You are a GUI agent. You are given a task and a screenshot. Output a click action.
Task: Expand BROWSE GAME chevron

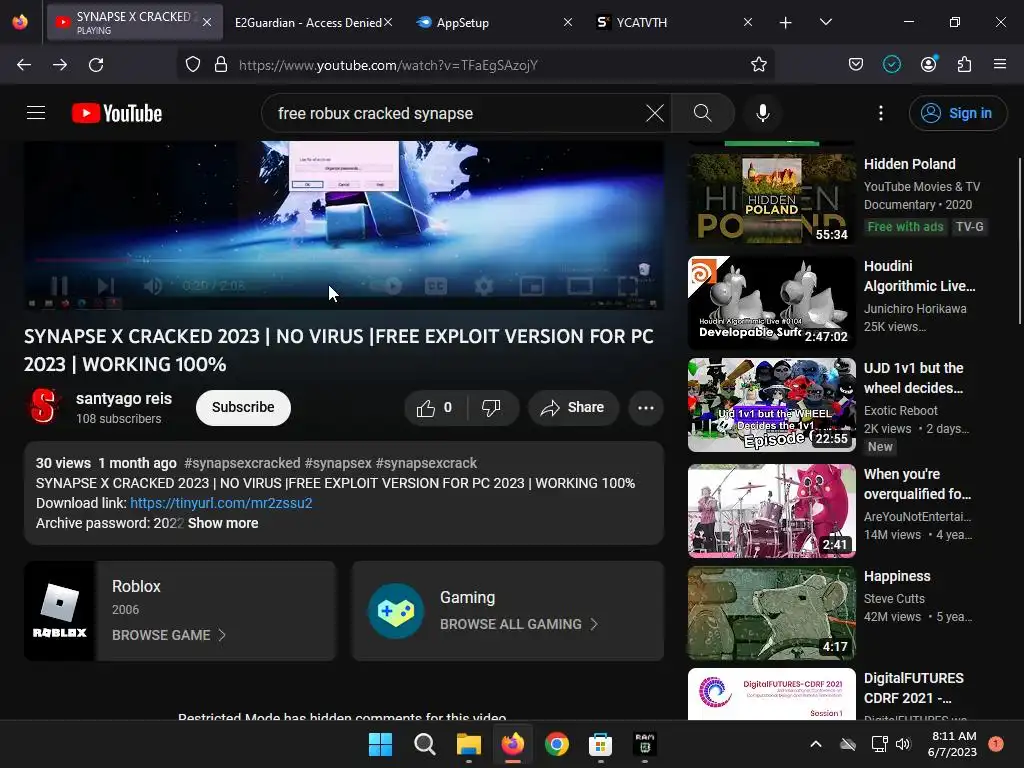coord(222,635)
